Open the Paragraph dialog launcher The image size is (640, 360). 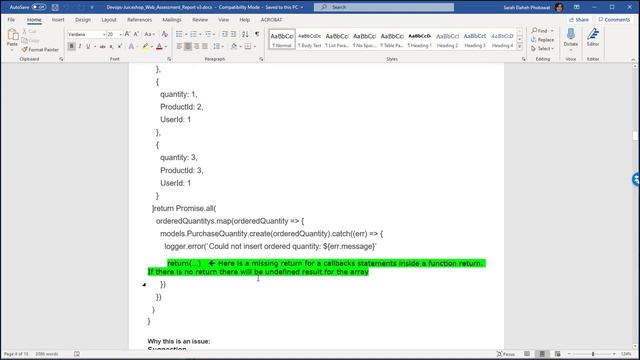click(261, 59)
